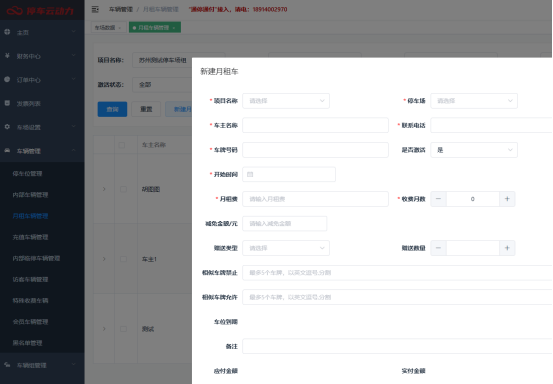553x384 pixels.
Task: Click the 月租费 input field
Action: click(x=315, y=199)
